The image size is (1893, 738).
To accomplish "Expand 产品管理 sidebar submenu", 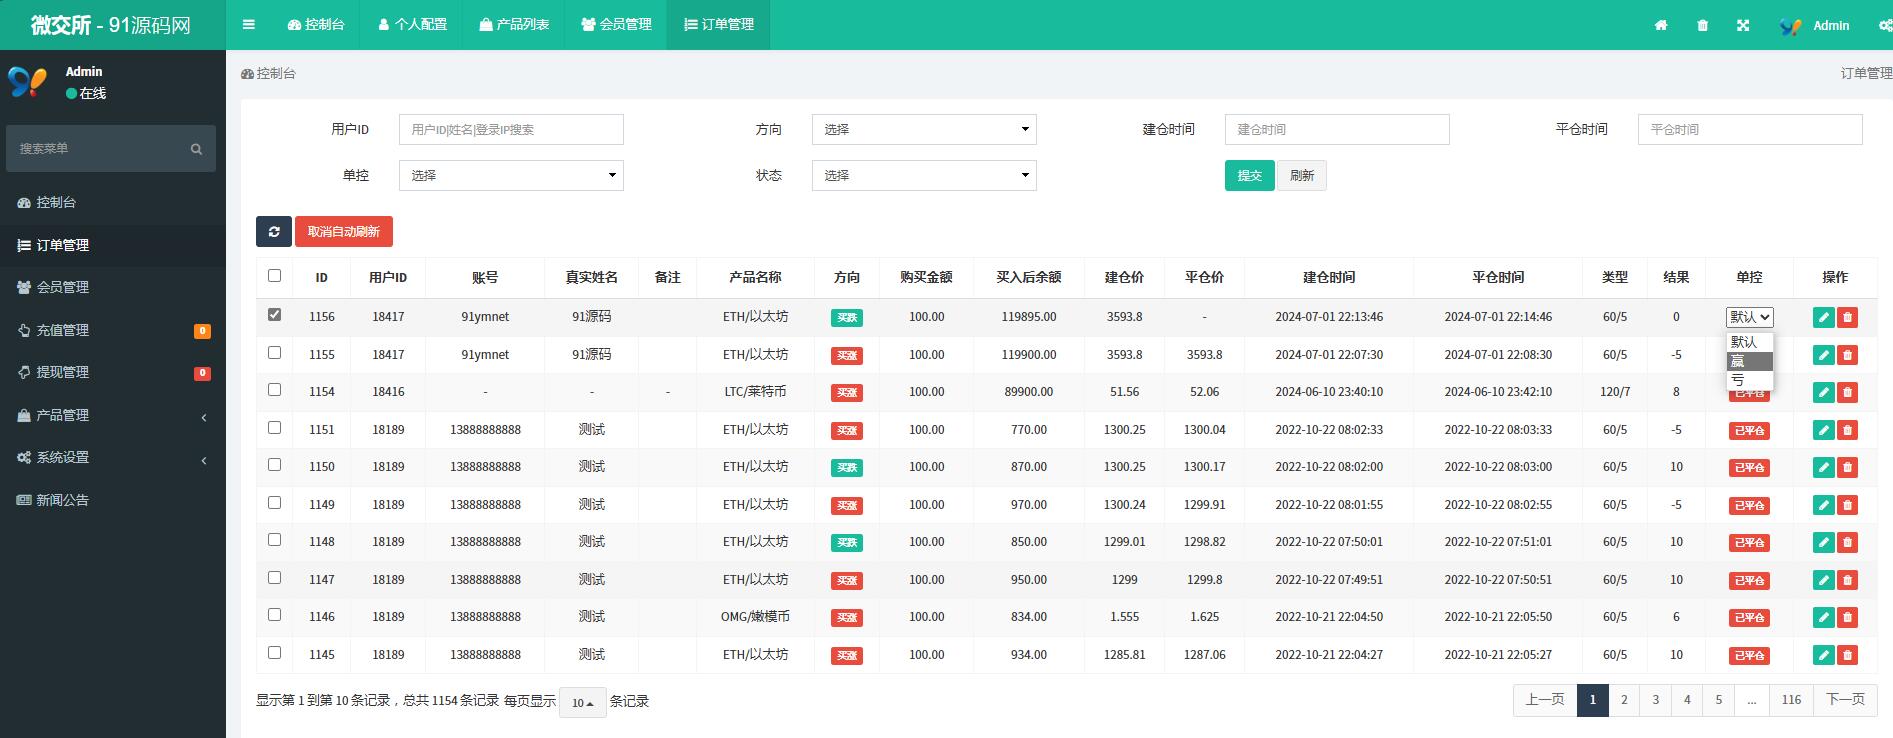I will [x=112, y=415].
